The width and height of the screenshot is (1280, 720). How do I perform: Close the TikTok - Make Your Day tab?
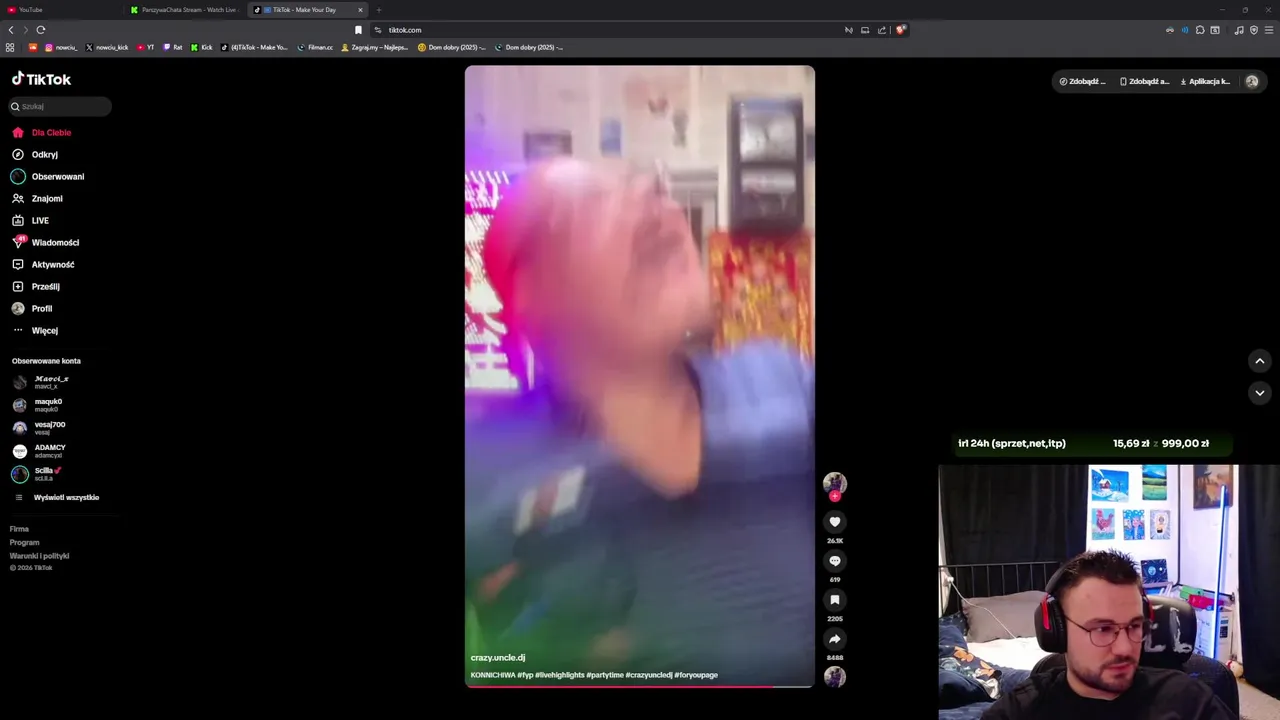click(x=360, y=10)
